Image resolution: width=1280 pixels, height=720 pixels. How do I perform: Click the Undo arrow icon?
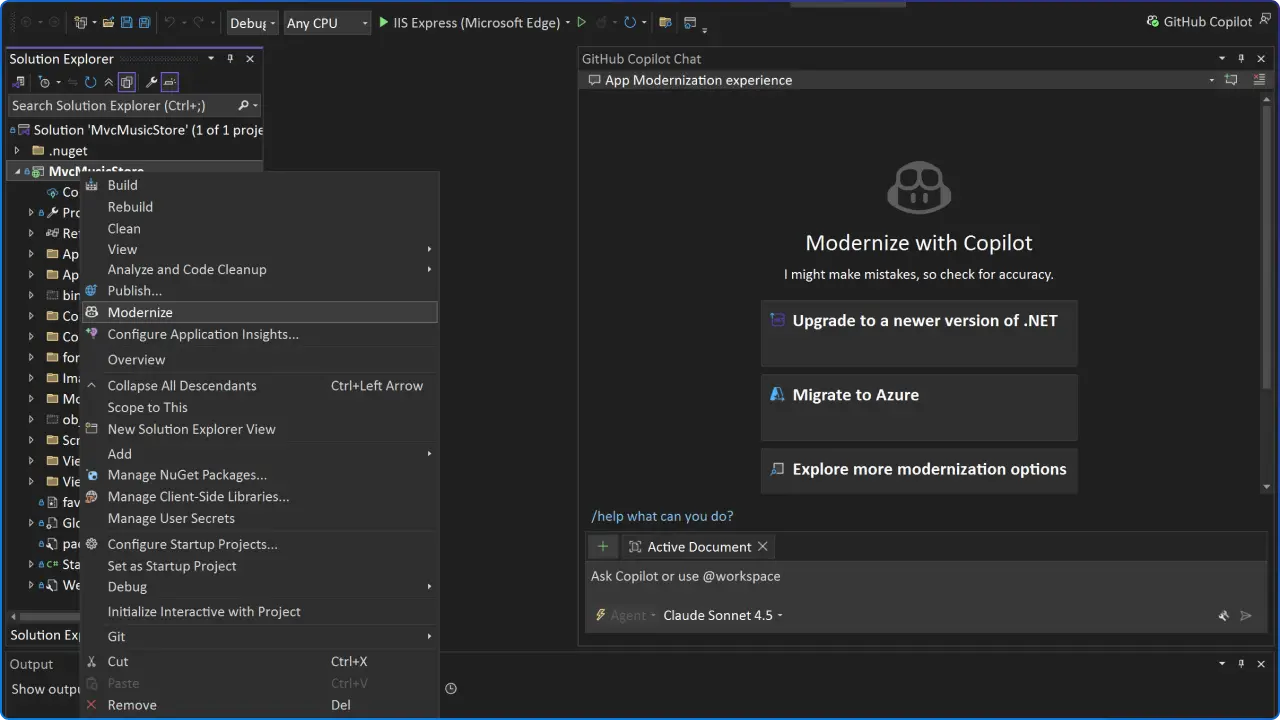point(170,23)
